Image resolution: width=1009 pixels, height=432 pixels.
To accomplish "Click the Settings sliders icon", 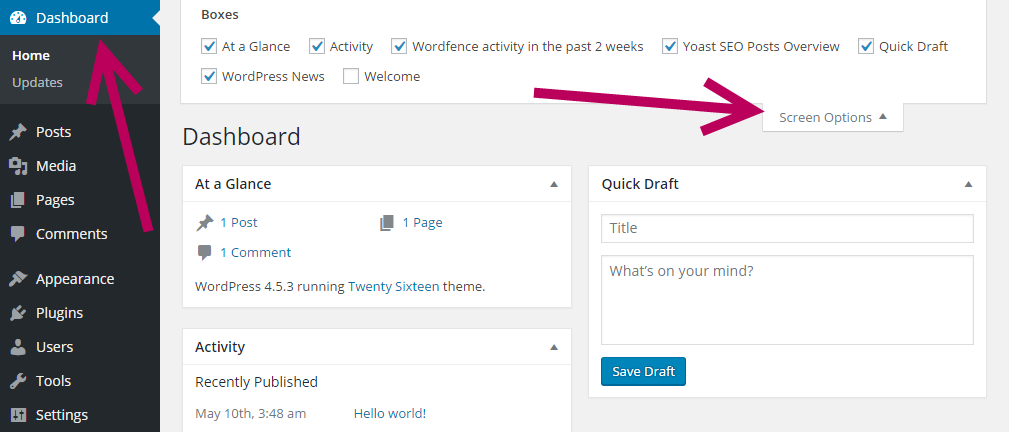I will pyautogui.click(x=18, y=415).
